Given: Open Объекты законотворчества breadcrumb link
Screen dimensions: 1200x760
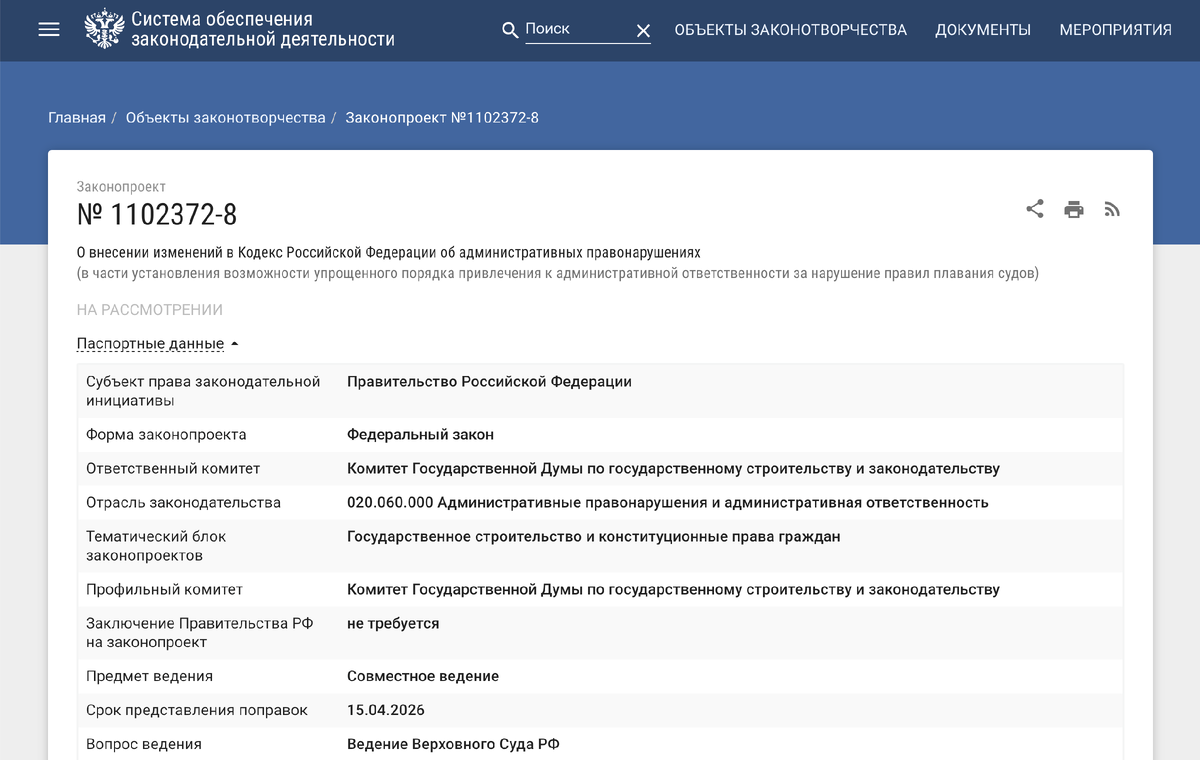Looking at the screenshot, I should [226, 118].
